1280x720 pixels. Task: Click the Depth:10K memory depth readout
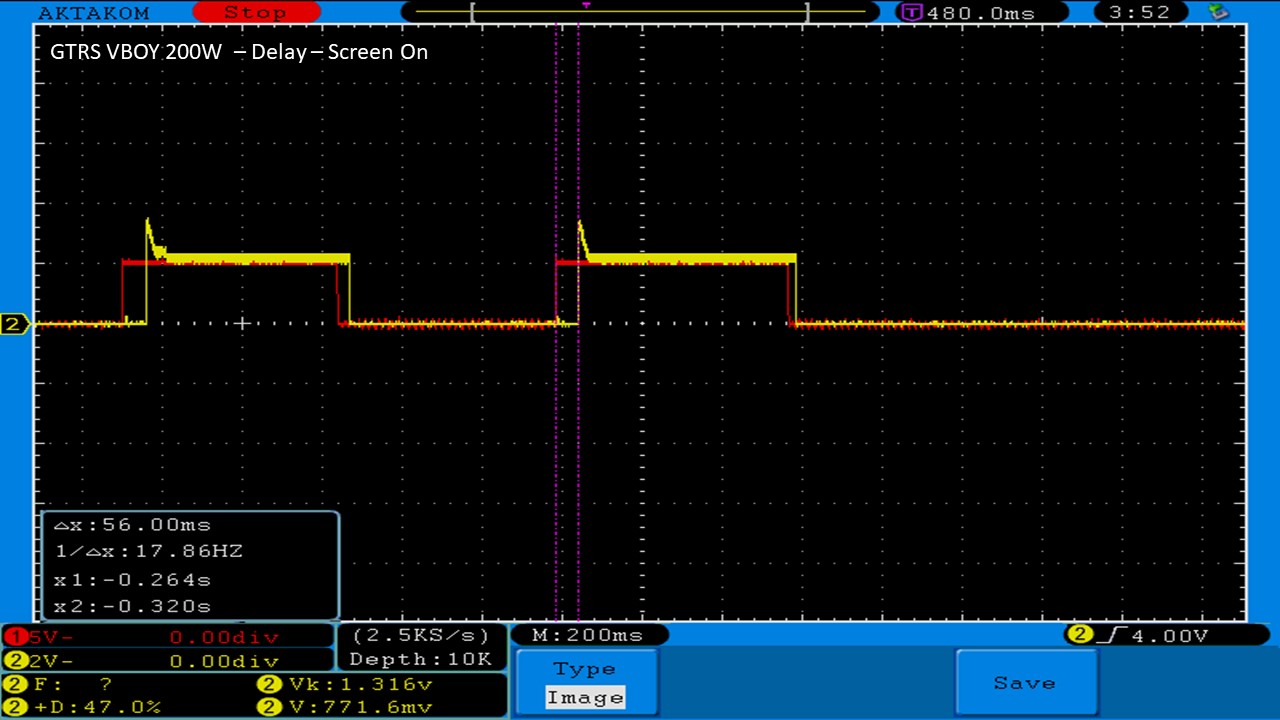click(x=421, y=659)
